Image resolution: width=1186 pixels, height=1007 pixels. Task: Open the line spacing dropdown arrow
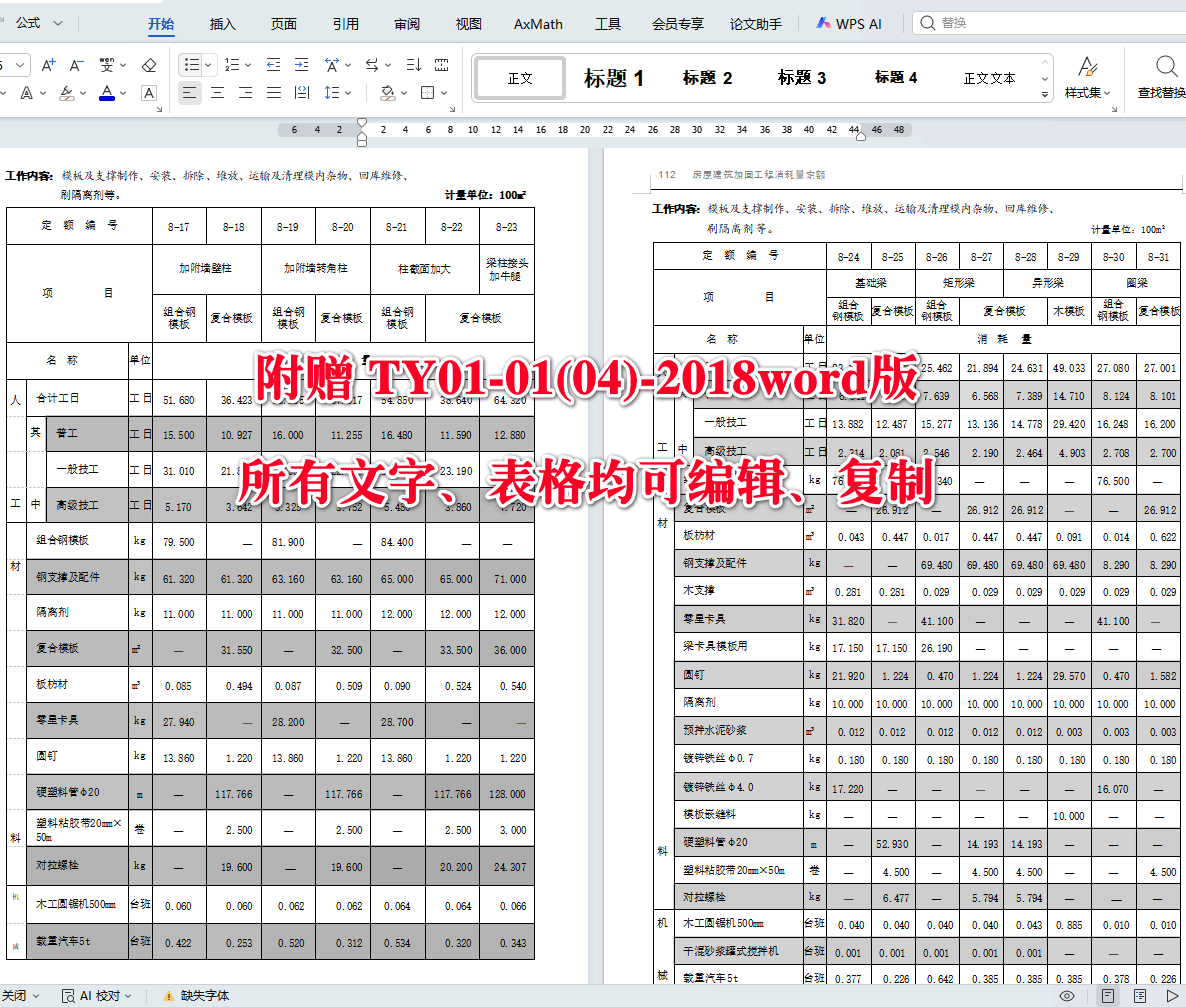(x=348, y=92)
